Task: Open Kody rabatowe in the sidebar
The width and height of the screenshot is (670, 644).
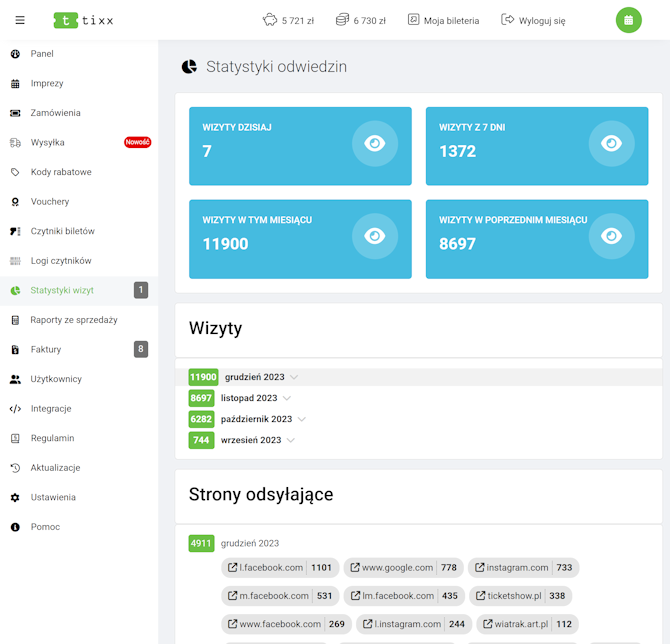Action: point(60,172)
